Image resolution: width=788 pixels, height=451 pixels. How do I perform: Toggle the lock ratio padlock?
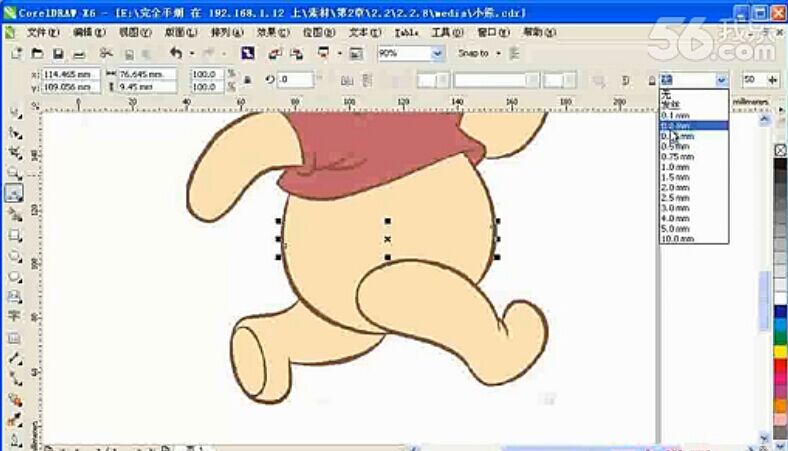click(x=247, y=79)
